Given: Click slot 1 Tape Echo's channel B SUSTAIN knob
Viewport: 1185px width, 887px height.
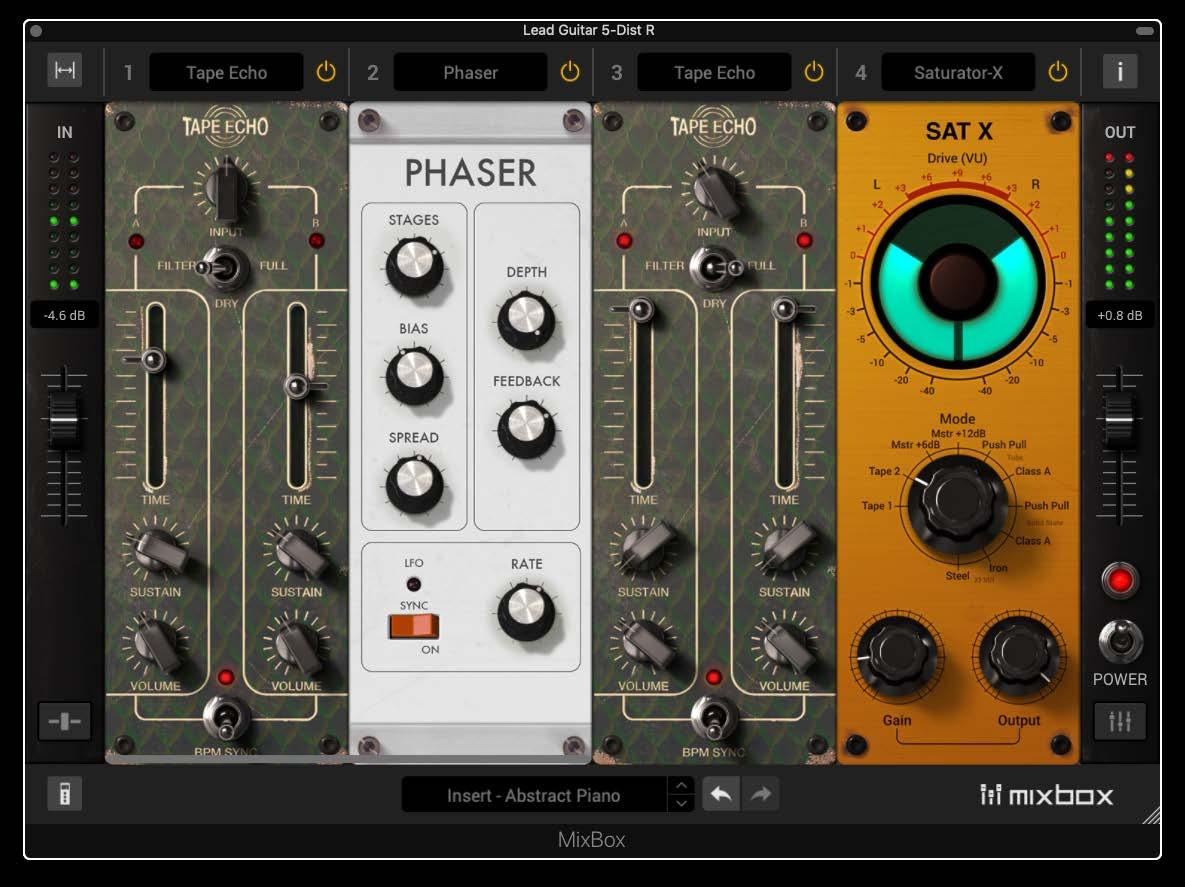Looking at the screenshot, I should (x=297, y=550).
